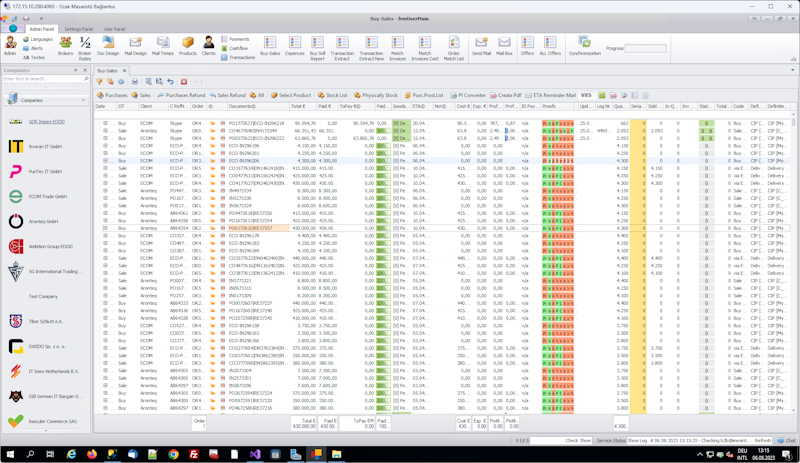Open Brokers from the ribbon
The image size is (800, 463).
[x=65, y=46]
